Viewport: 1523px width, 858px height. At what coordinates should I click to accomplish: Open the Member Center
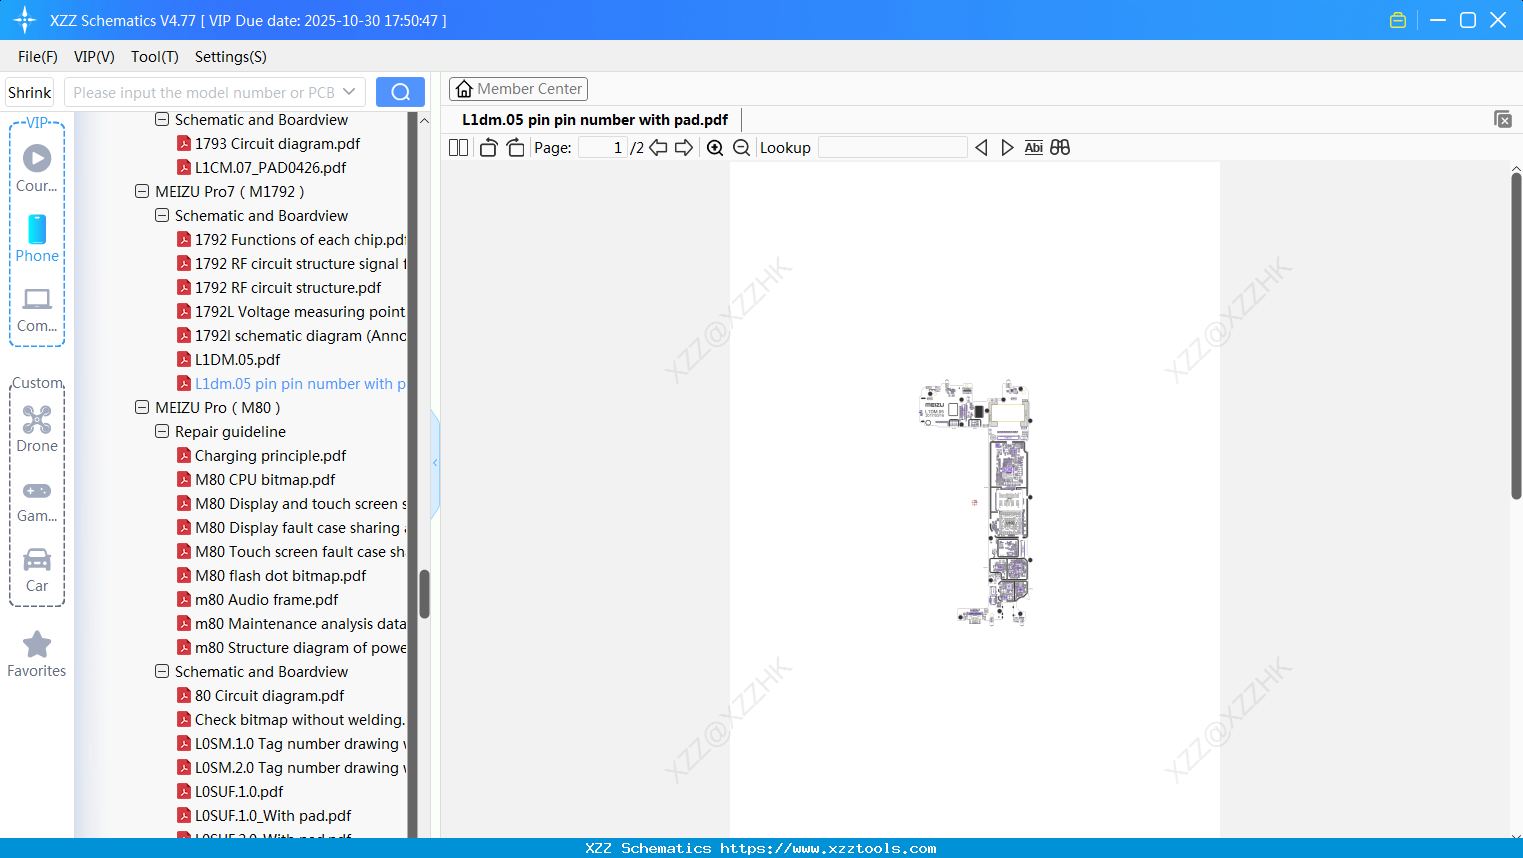518,89
